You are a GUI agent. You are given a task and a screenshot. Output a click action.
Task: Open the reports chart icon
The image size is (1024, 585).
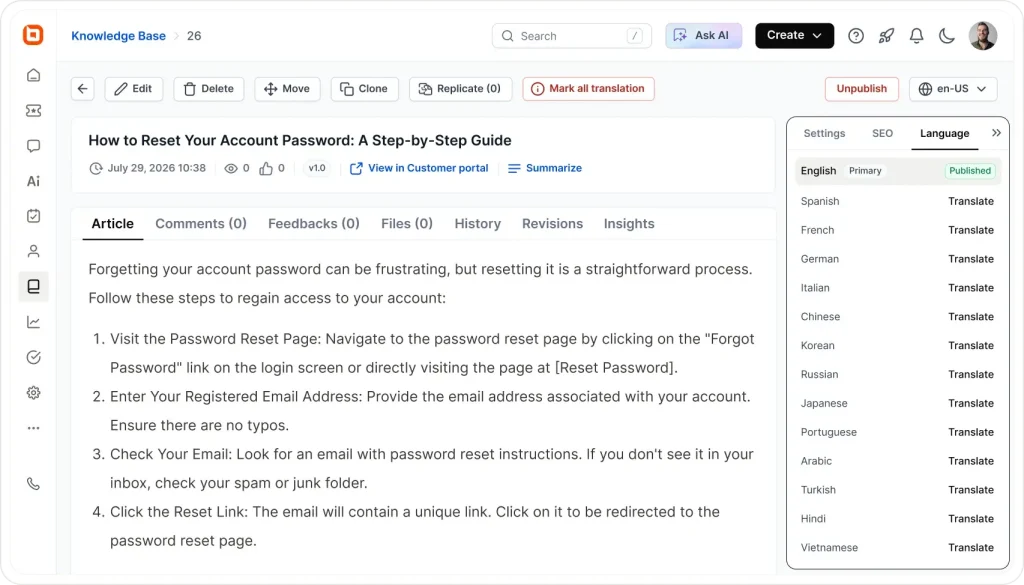(x=33, y=322)
